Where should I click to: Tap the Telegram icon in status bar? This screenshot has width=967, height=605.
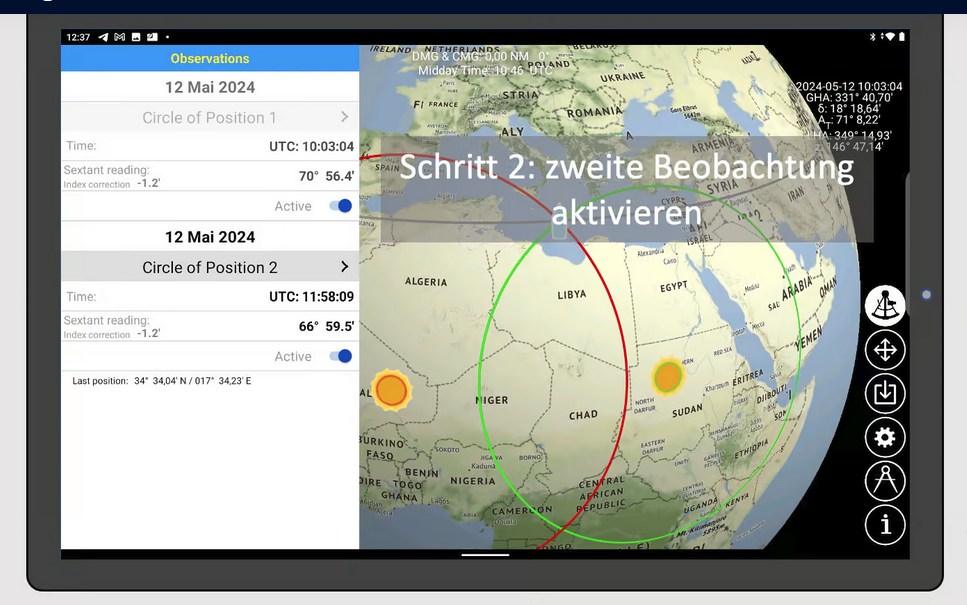[x=103, y=37]
